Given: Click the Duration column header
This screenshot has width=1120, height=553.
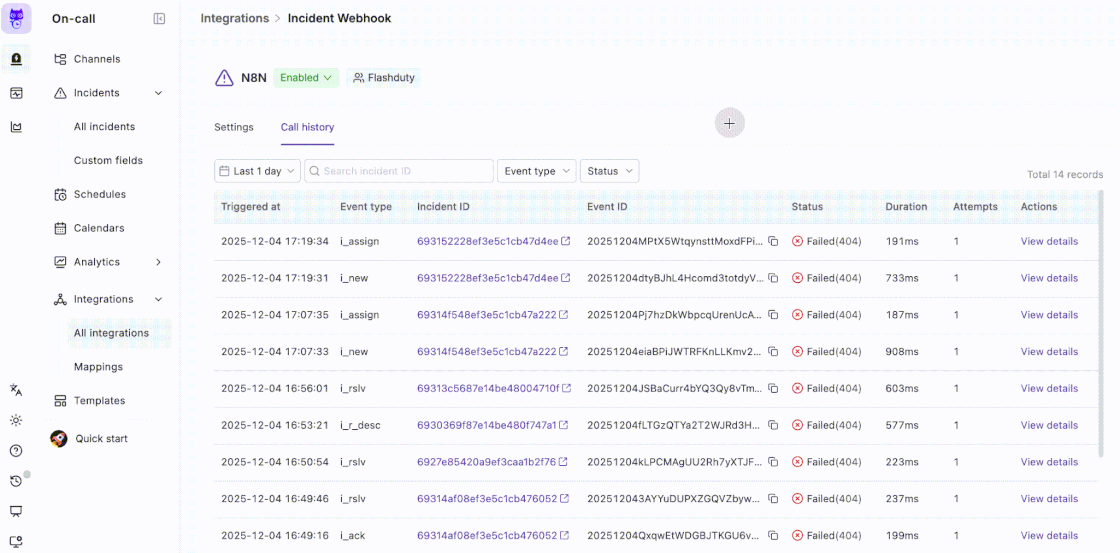Looking at the screenshot, I should tap(906, 206).
